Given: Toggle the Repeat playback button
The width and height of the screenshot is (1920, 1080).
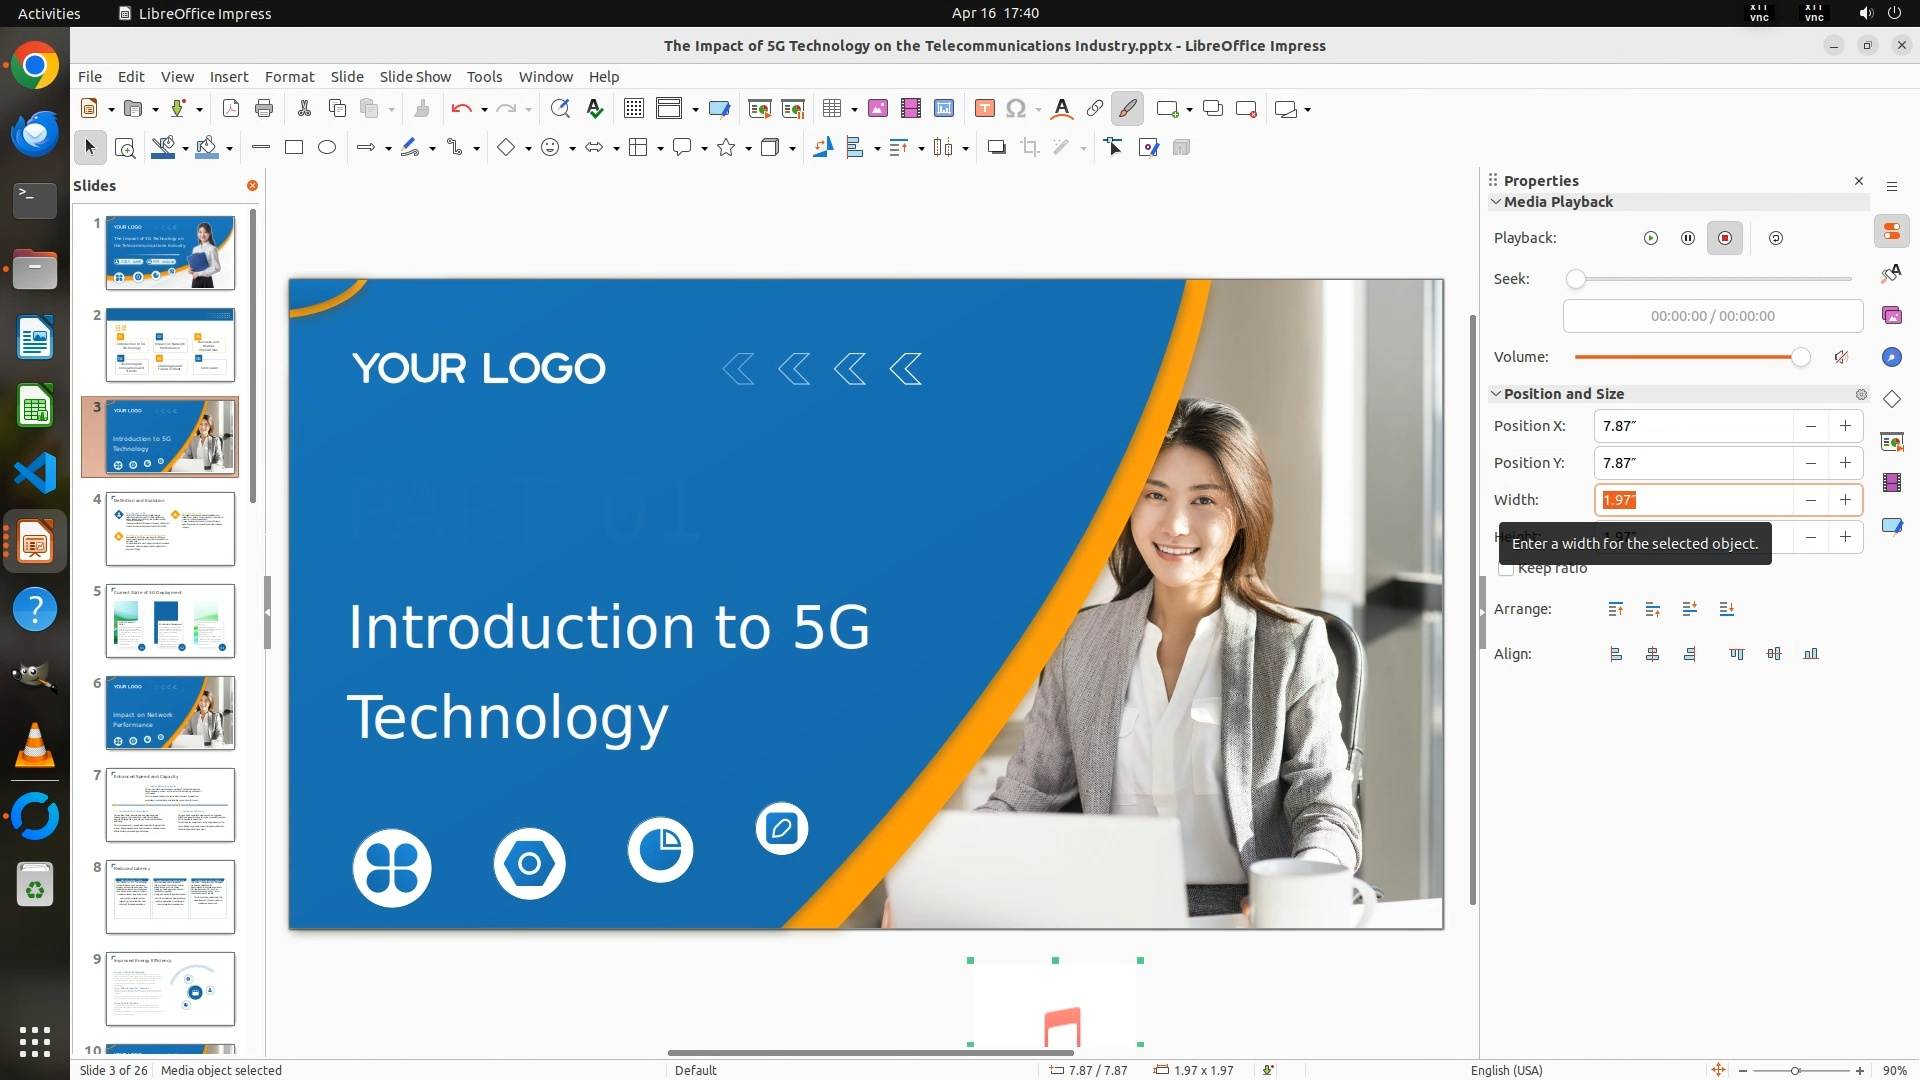Looking at the screenshot, I should pos(1776,238).
